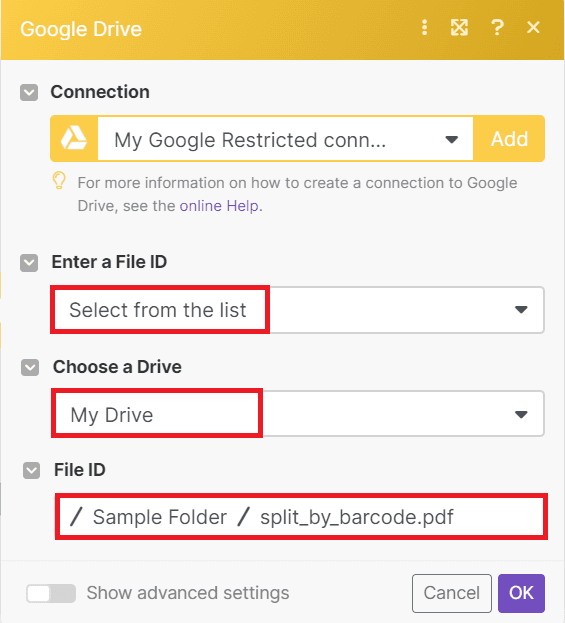This screenshot has width=565, height=623.
Task: Add a new Google connection
Action: pos(509,139)
